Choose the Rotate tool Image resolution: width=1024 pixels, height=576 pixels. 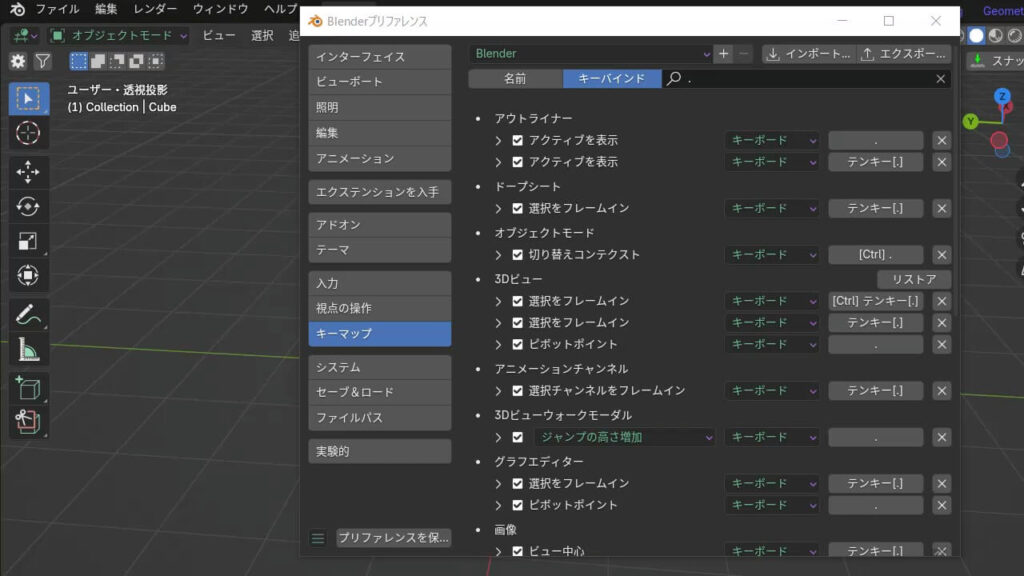point(28,206)
